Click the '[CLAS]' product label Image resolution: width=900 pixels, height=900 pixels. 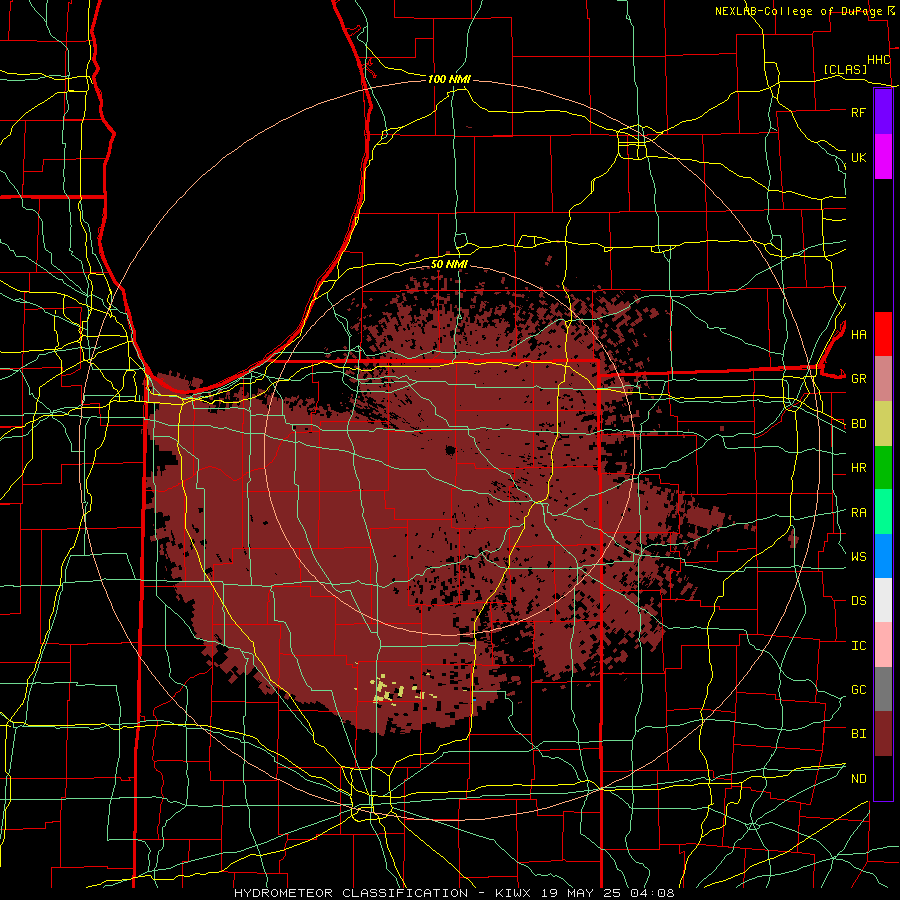(x=845, y=70)
